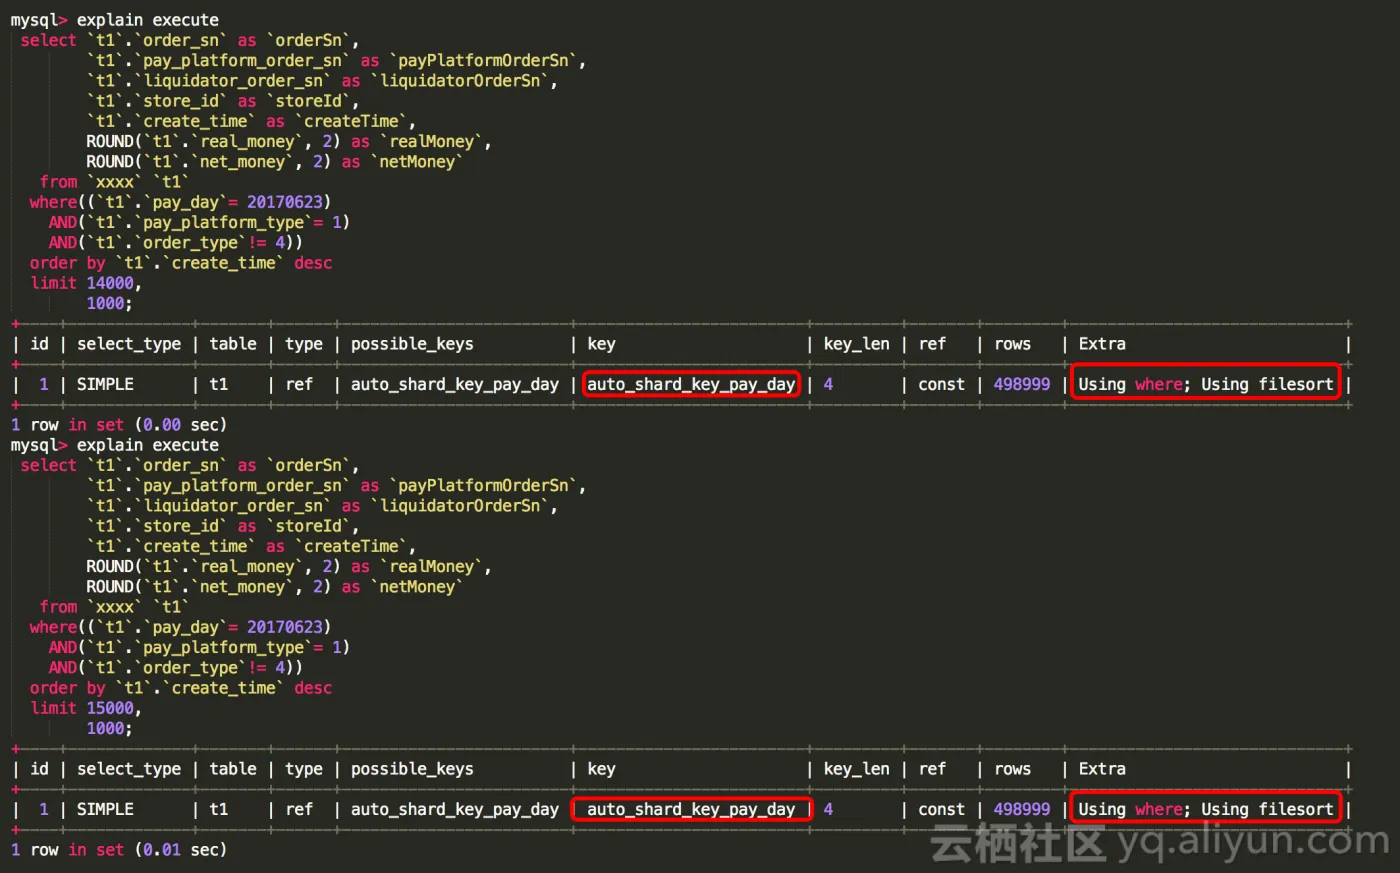Screen dimensions: 1400x873
Task: Click 't1' table cell in the second result table
Action: click(219, 809)
